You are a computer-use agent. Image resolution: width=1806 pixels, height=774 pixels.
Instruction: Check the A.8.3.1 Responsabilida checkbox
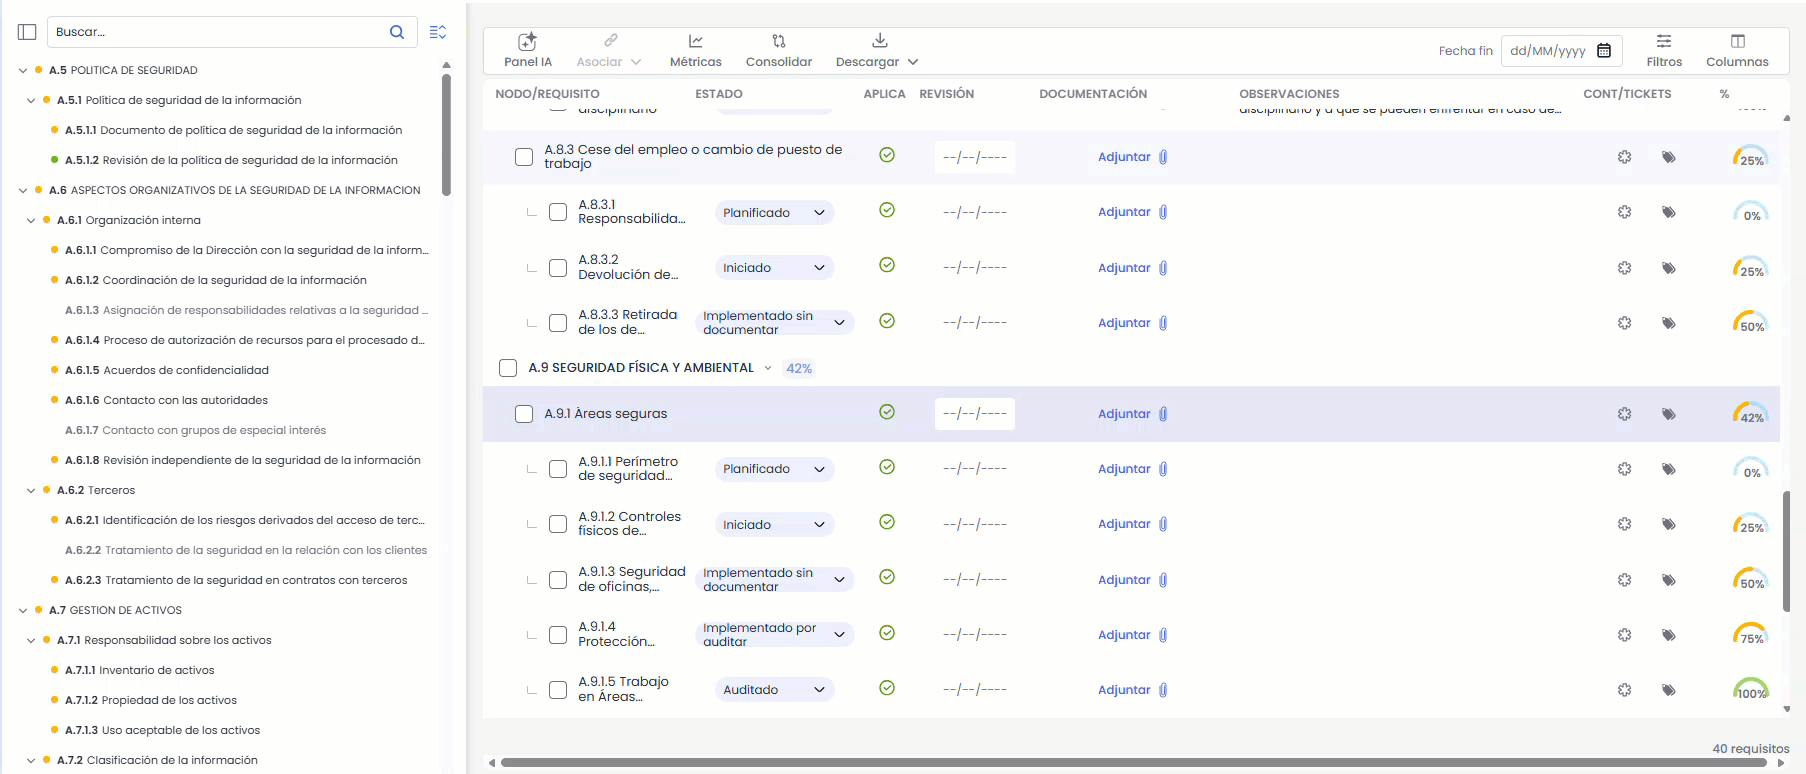coord(558,212)
